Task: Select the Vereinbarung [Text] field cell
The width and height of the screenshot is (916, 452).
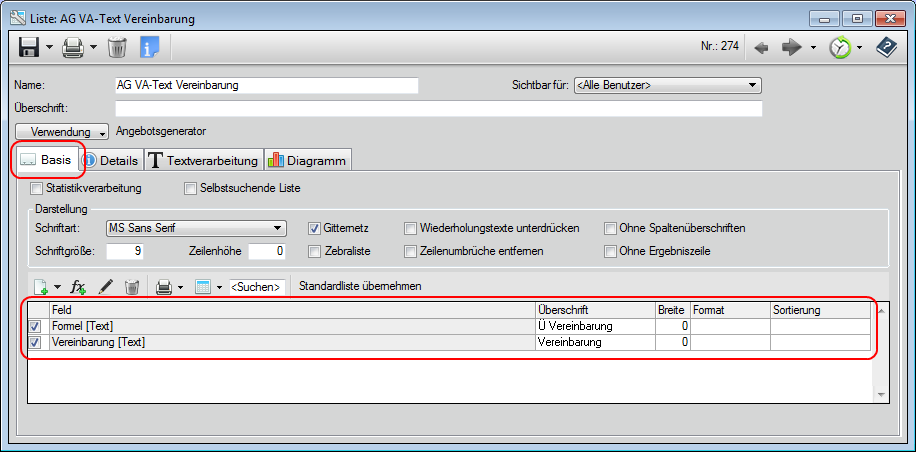Action: coord(293,342)
